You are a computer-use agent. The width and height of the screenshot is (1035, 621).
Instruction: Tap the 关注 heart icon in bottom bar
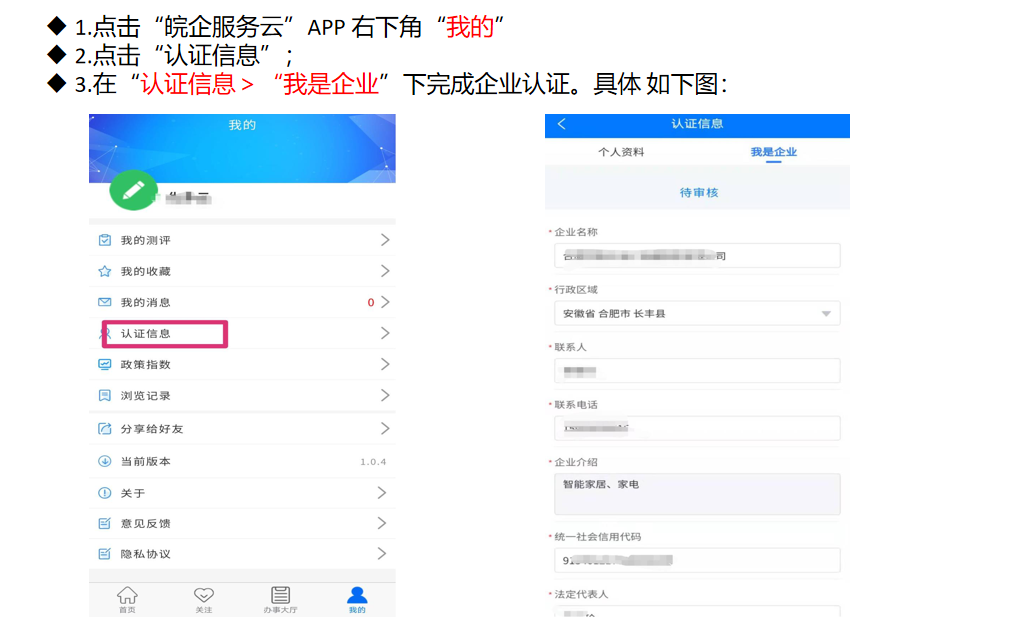pyautogui.click(x=204, y=598)
